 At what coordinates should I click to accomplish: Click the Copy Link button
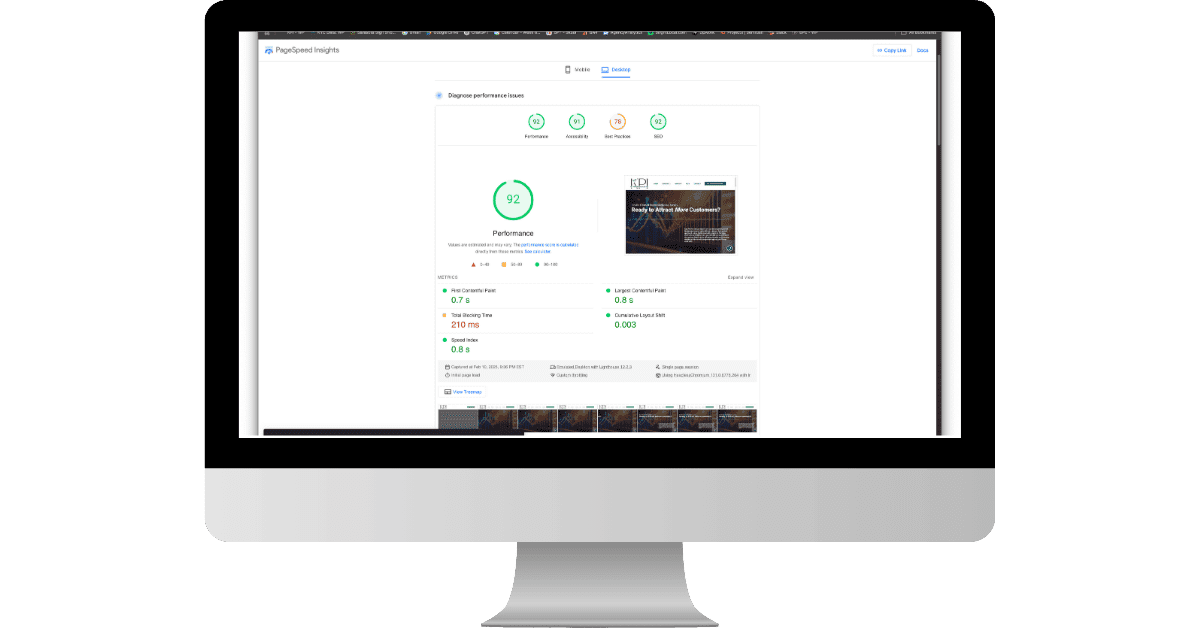pos(890,49)
